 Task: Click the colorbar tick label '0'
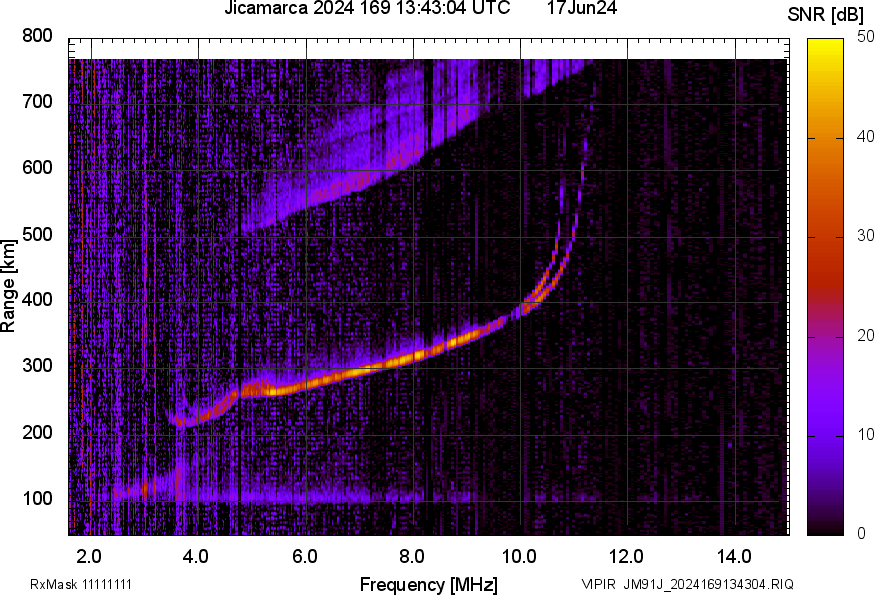(862, 534)
